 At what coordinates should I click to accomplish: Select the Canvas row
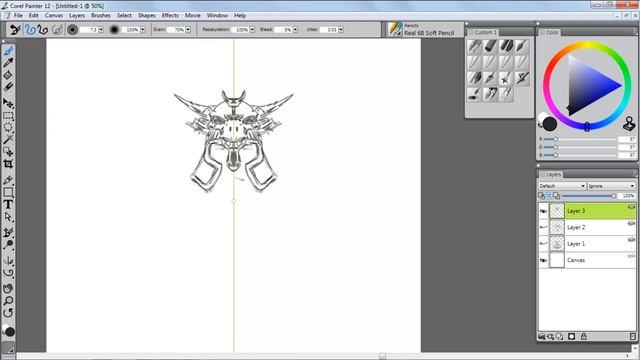pos(587,260)
